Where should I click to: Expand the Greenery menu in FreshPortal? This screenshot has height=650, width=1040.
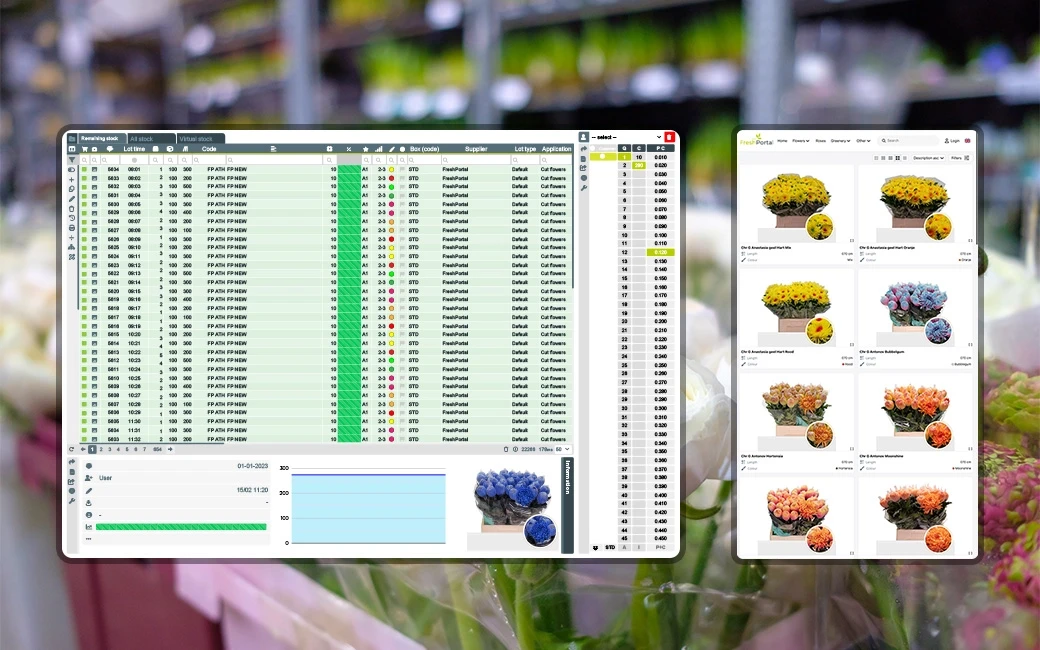pyautogui.click(x=840, y=141)
